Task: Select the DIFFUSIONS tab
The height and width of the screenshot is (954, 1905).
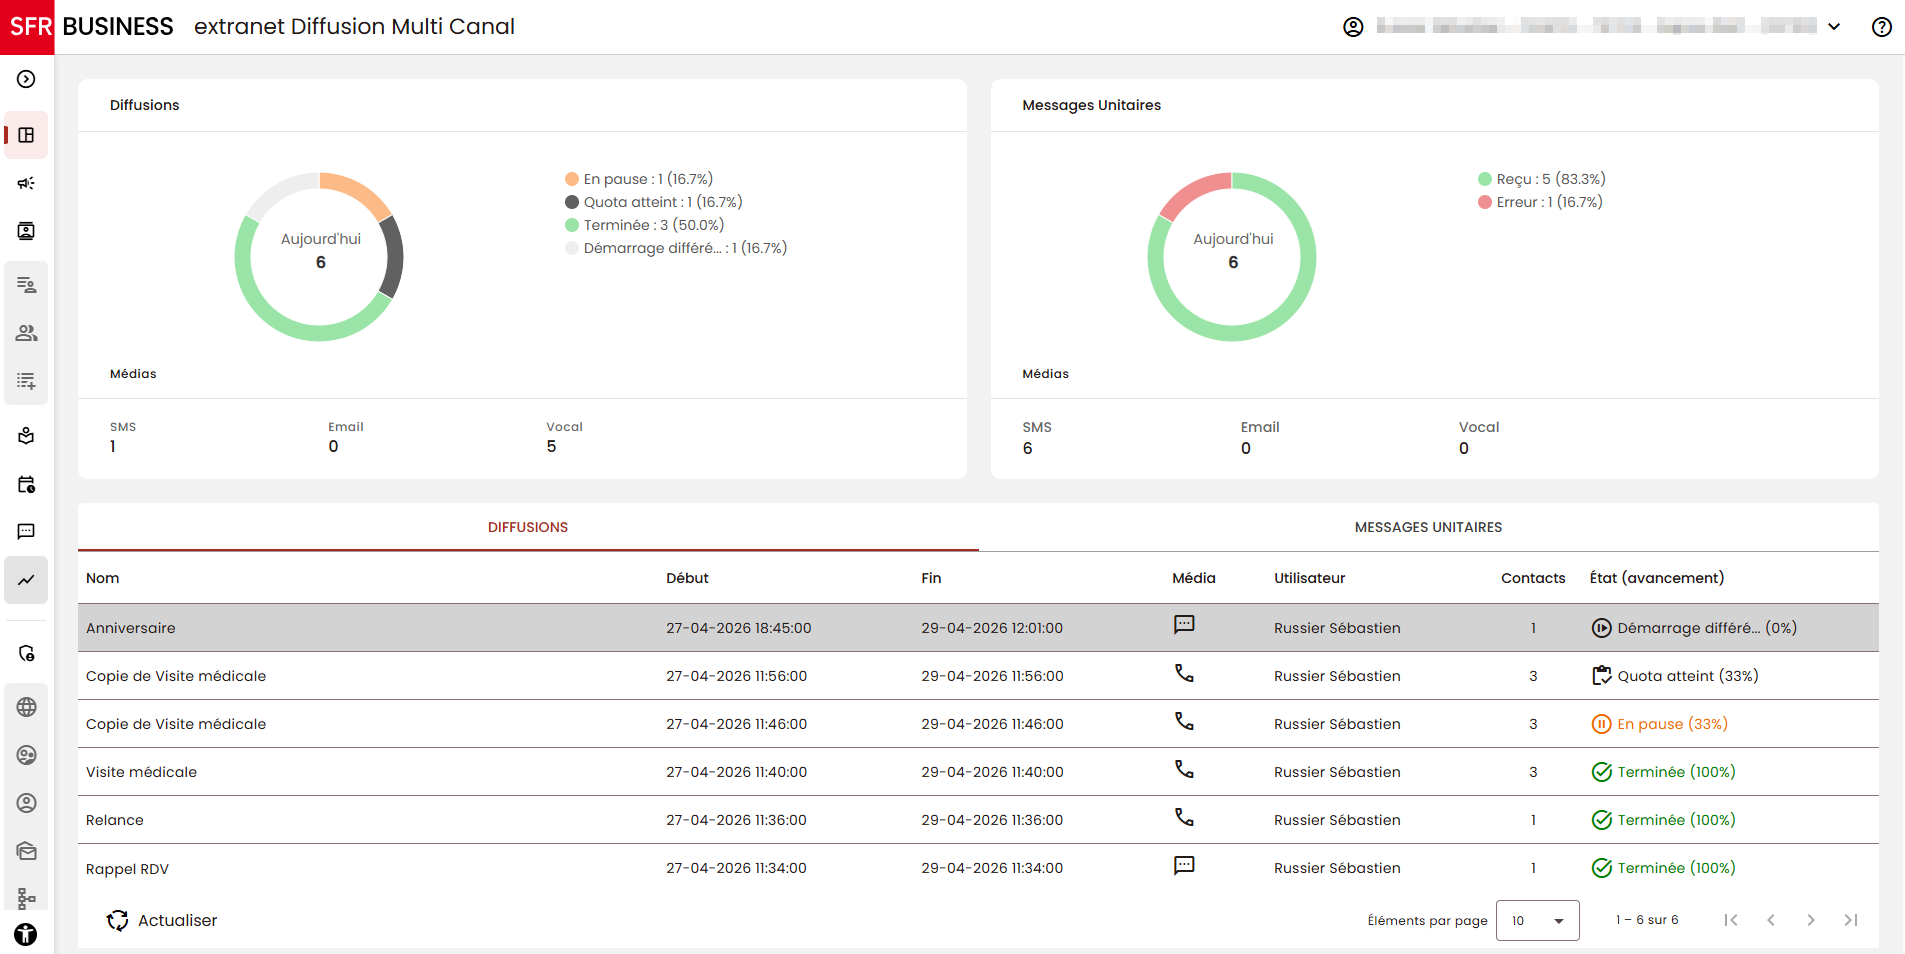Action: coord(528,527)
